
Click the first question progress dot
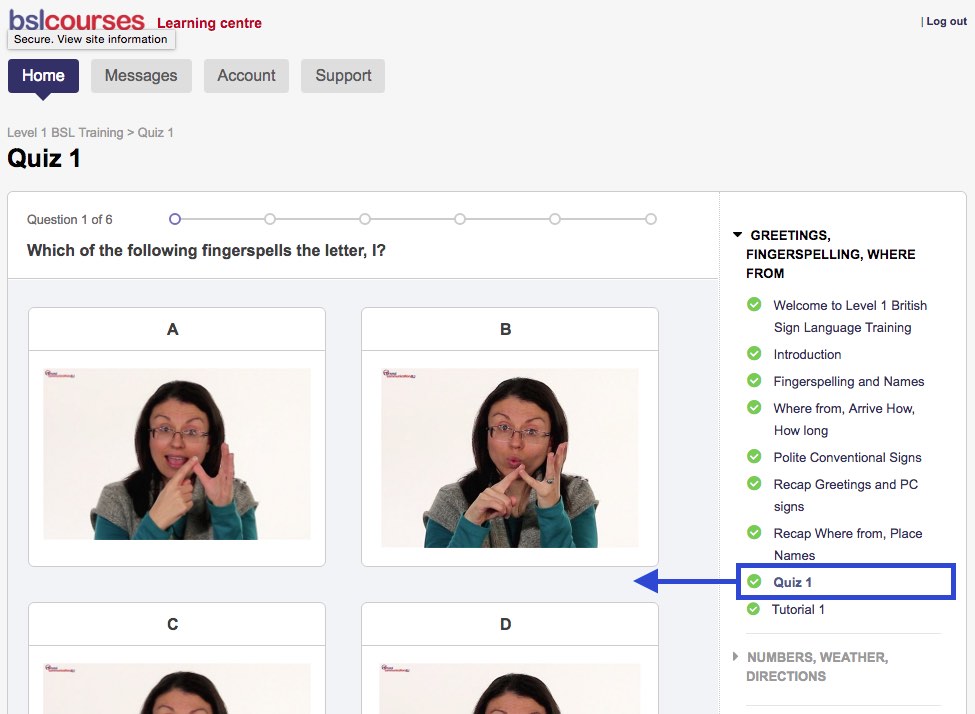pyautogui.click(x=175, y=218)
